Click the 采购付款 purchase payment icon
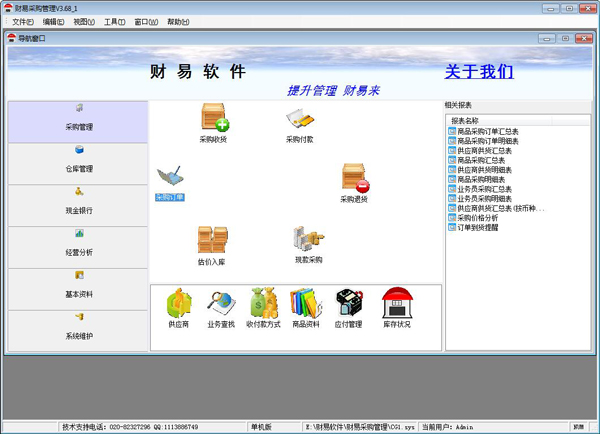Image resolution: width=600 pixels, height=434 pixels. [x=299, y=119]
